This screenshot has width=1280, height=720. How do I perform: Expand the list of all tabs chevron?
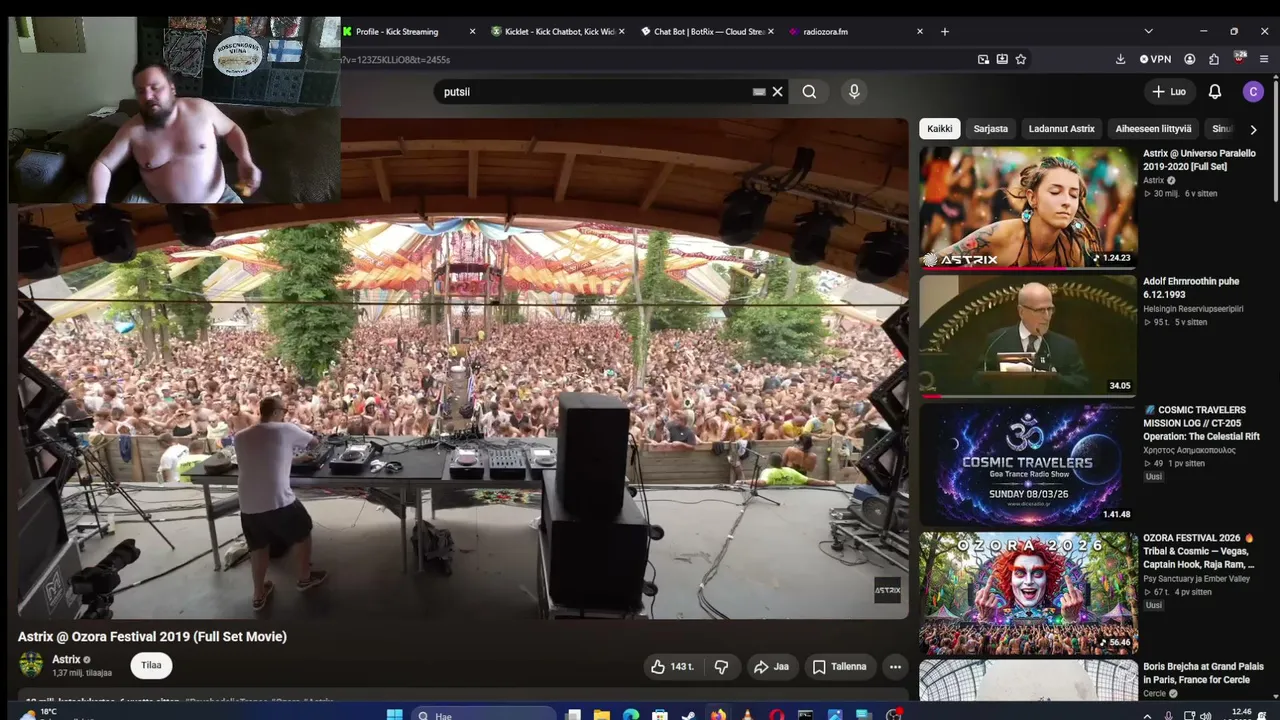pyautogui.click(x=1148, y=31)
